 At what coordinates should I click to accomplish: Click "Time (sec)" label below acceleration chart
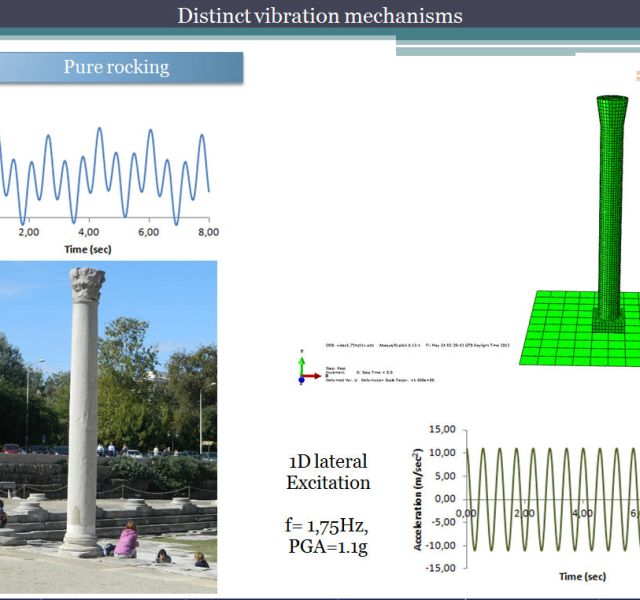(x=582, y=576)
